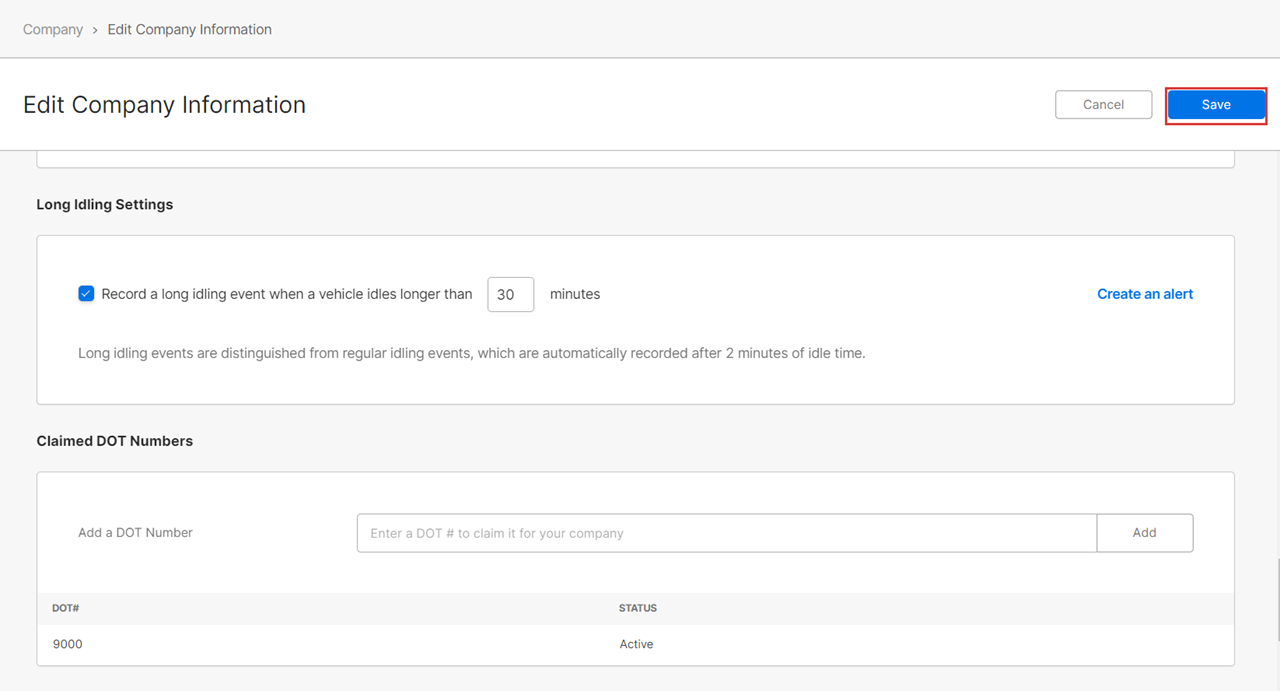The height and width of the screenshot is (691, 1280).
Task: Click the Long Idling Settings heading
Action: coord(105,204)
